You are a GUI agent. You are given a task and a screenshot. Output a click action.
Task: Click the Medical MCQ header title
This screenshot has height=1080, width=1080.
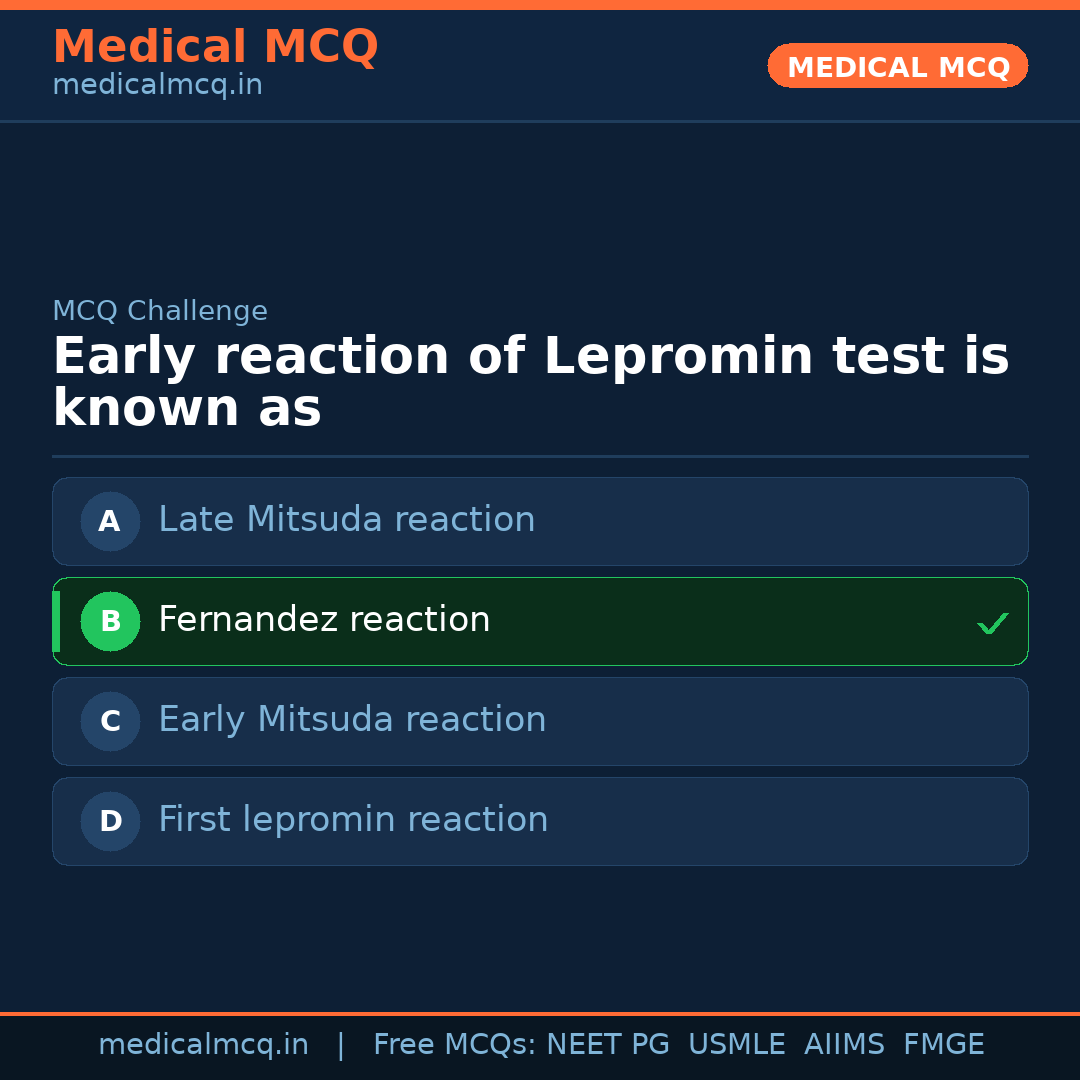pyautogui.click(x=215, y=46)
